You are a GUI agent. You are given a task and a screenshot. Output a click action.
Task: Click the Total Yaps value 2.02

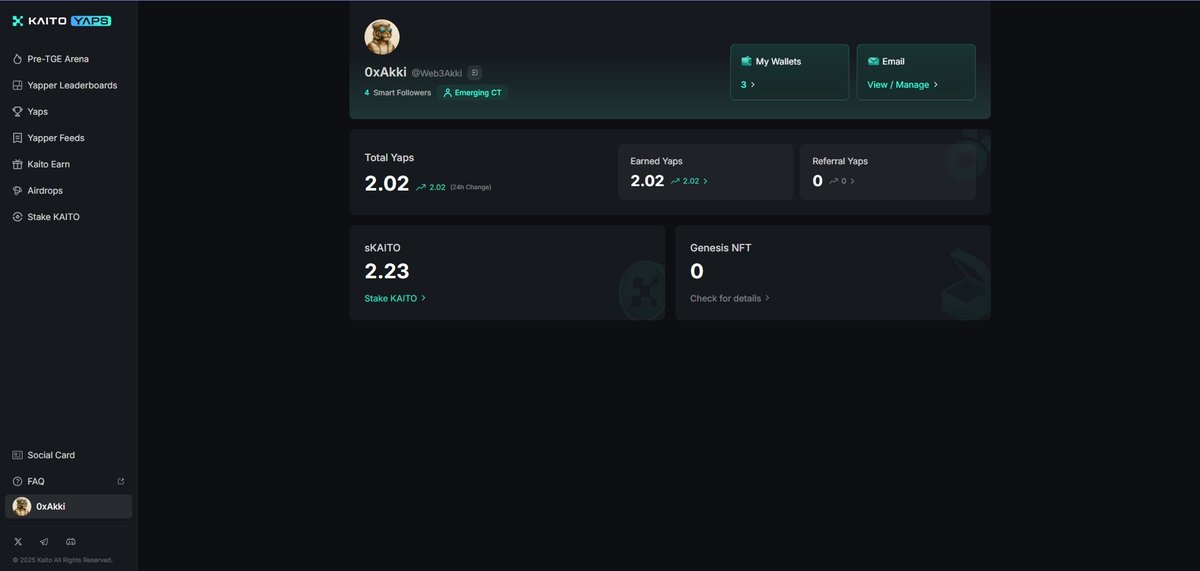click(387, 183)
